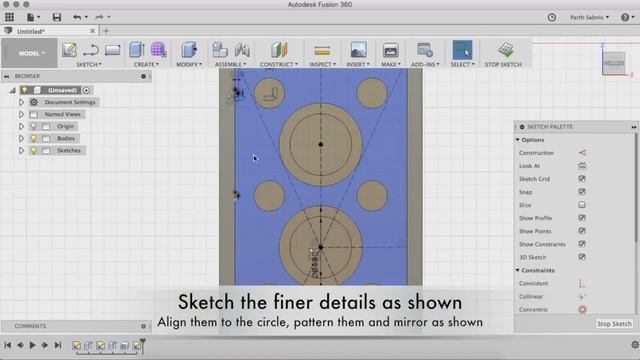Toggle the Show Constraints checkbox

582,244
